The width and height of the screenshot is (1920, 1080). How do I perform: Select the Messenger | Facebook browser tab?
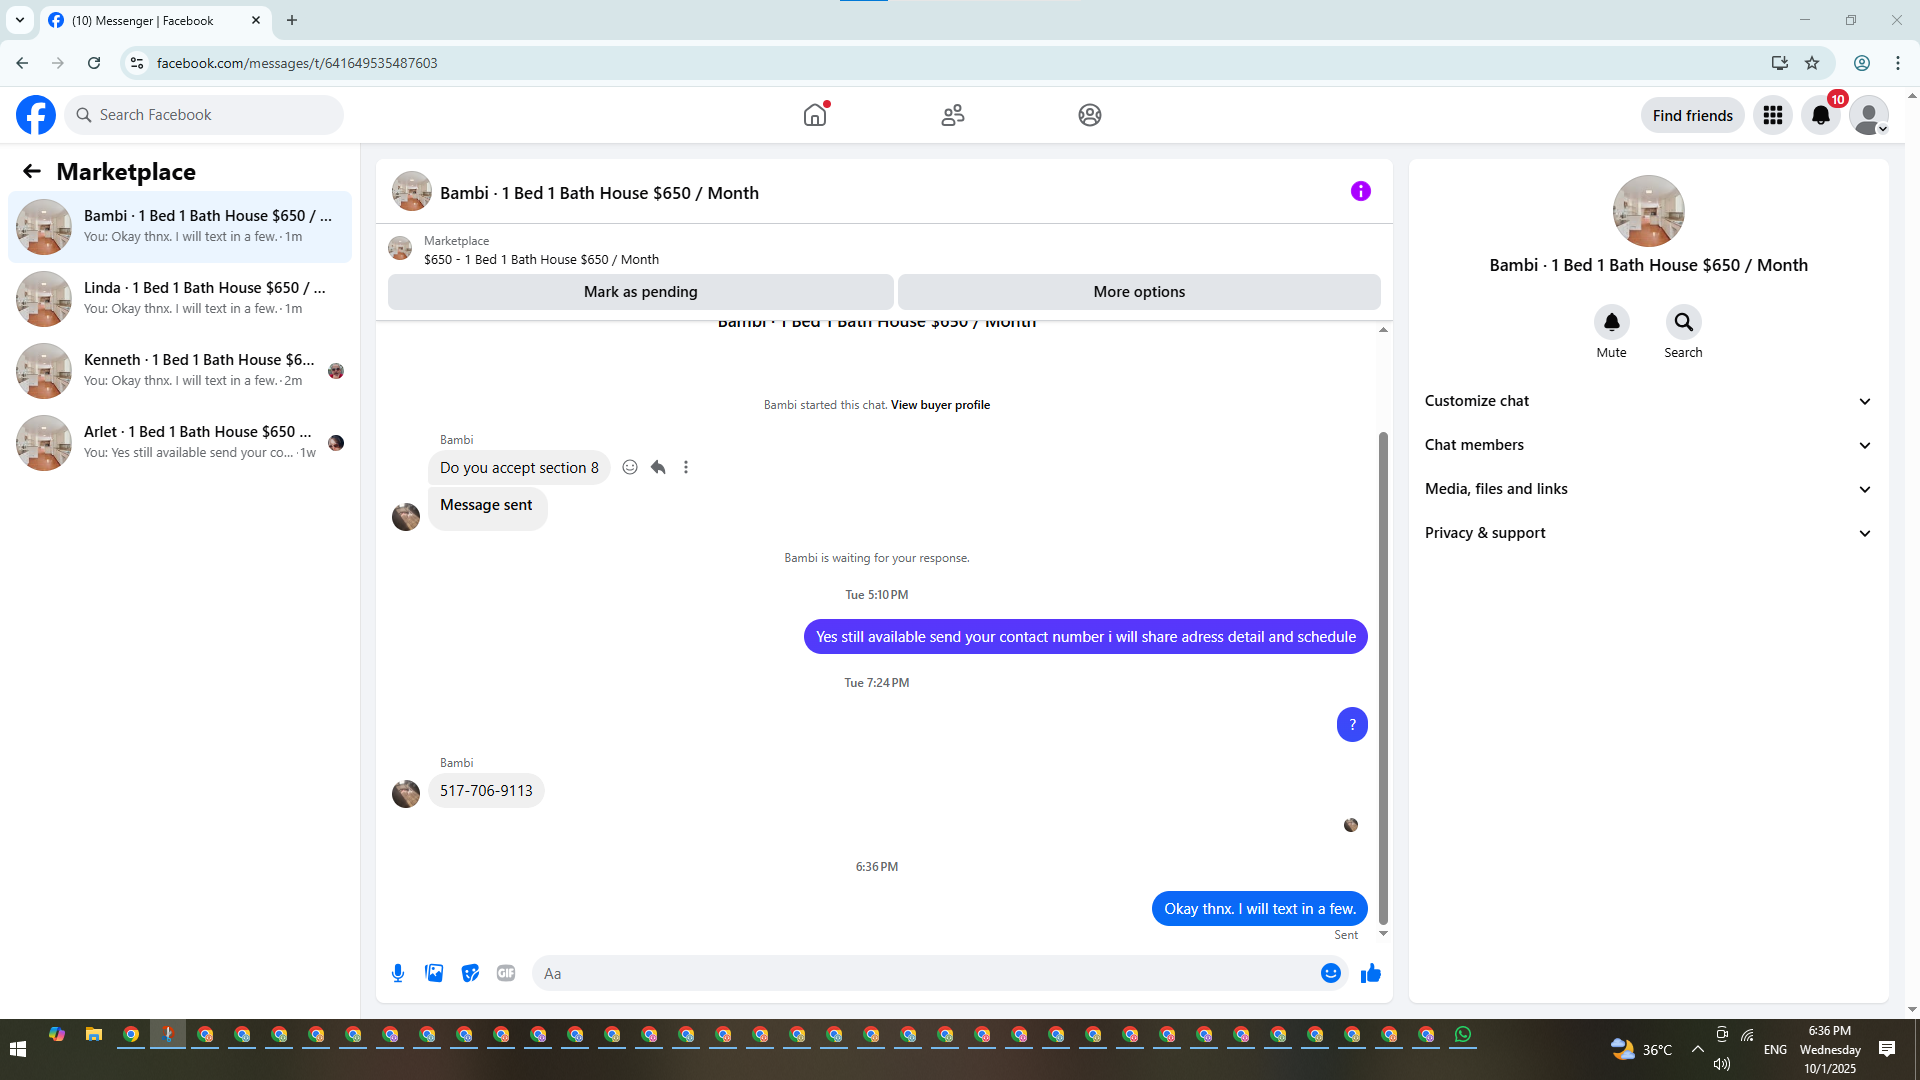(155, 21)
